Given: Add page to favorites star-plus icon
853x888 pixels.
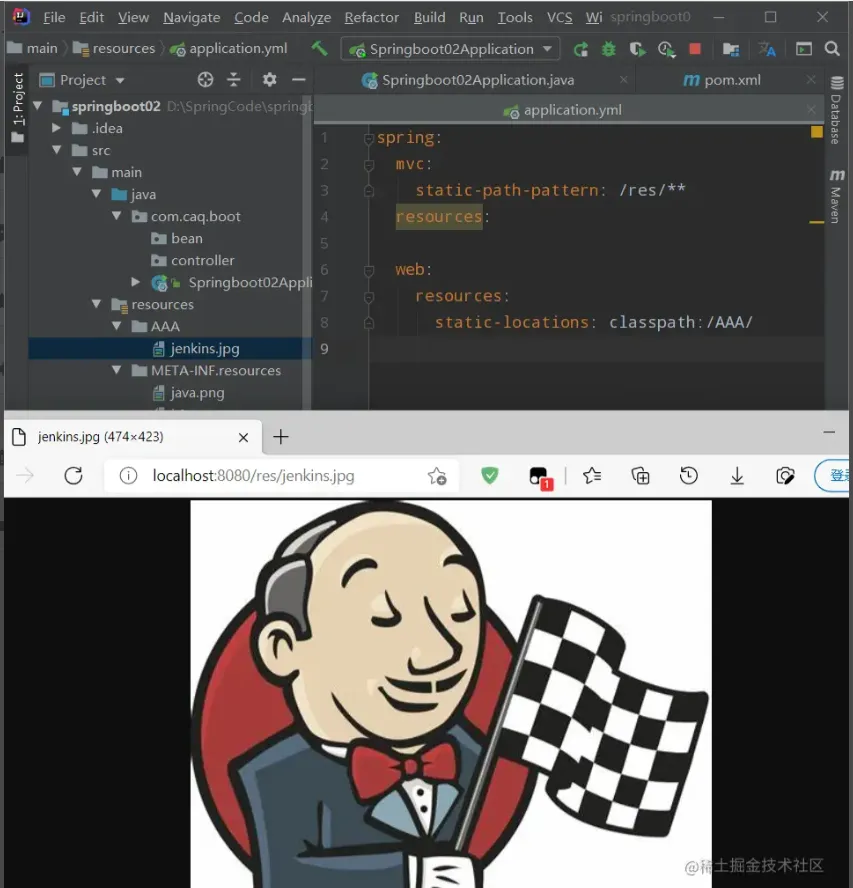Looking at the screenshot, I should point(437,476).
